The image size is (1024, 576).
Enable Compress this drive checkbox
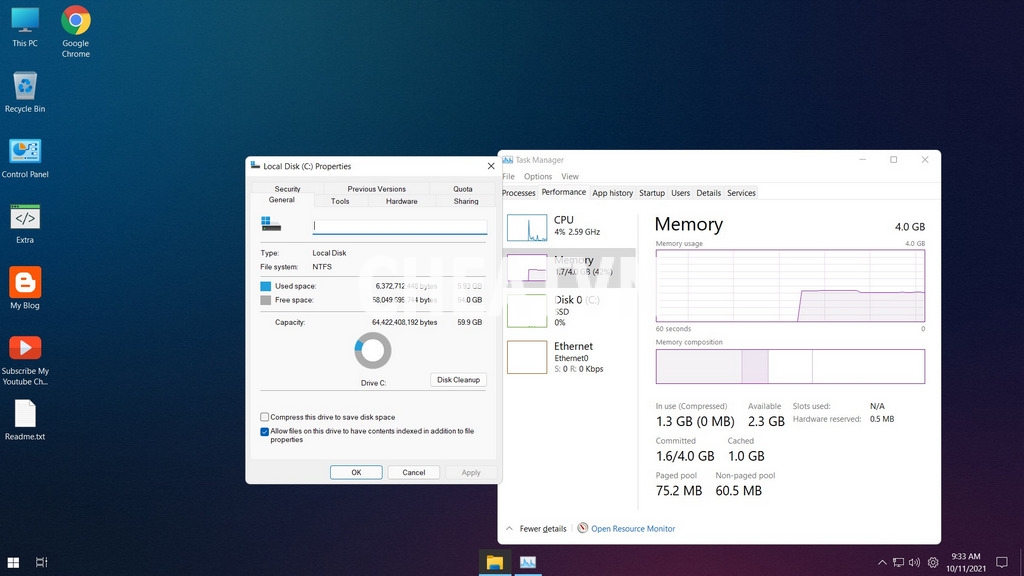[265, 417]
